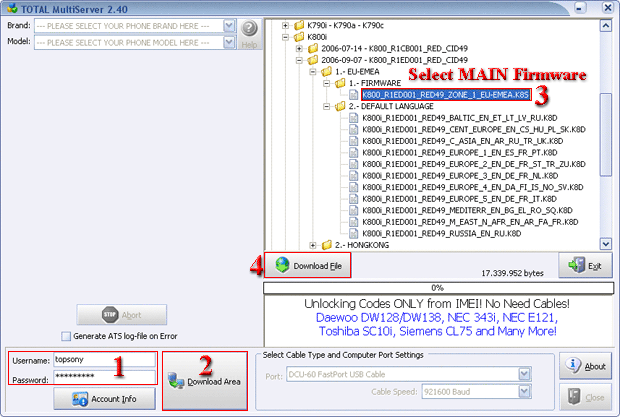This screenshot has height=417, width=620.
Task: Select K800_R1ED001_RED49_ZONE_1_EU-EMEA main firmware file
Action: [446, 95]
